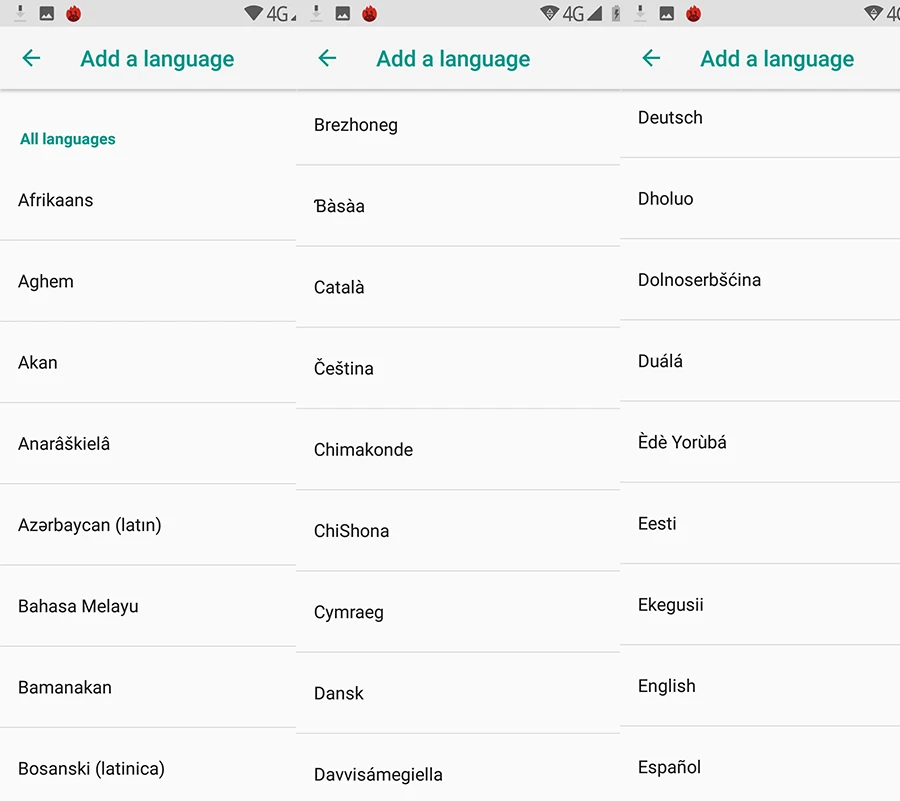Tap red app icon in left status bar
This screenshot has width=900, height=801.
(x=73, y=13)
